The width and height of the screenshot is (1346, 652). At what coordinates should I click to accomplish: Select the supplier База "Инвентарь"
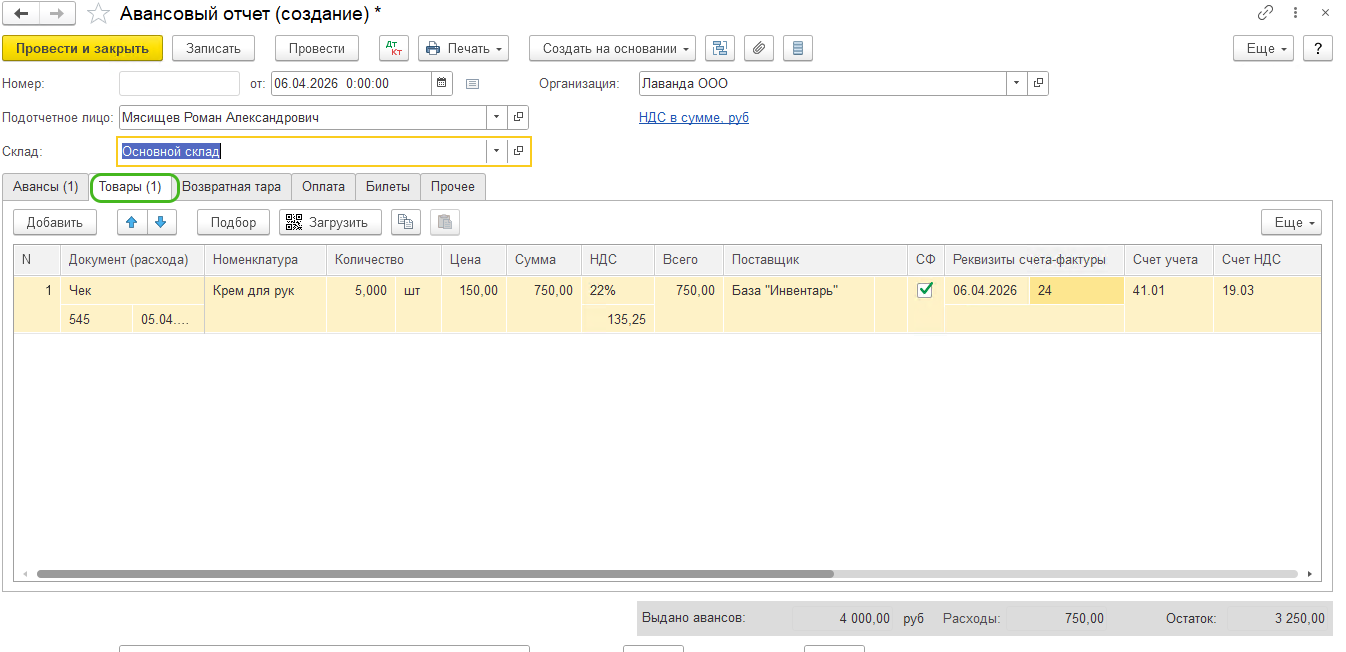click(x=799, y=291)
